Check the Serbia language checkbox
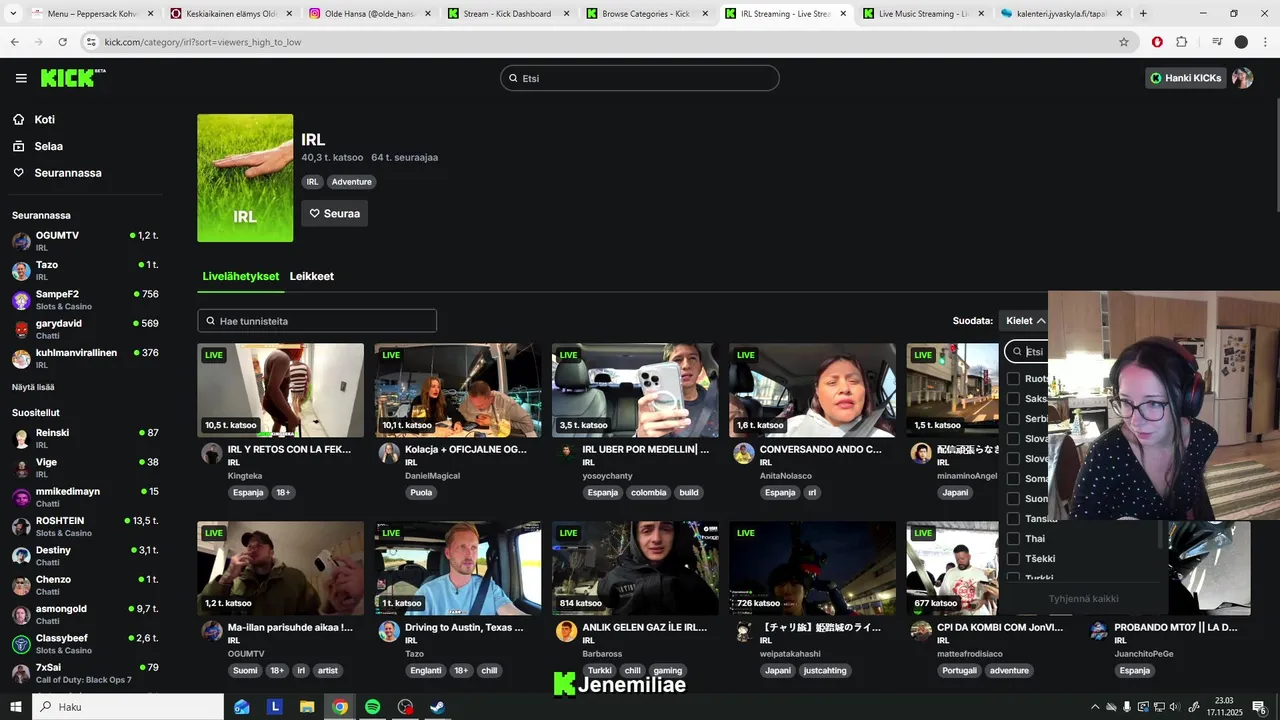The width and height of the screenshot is (1280, 720). pos(1013,419)
